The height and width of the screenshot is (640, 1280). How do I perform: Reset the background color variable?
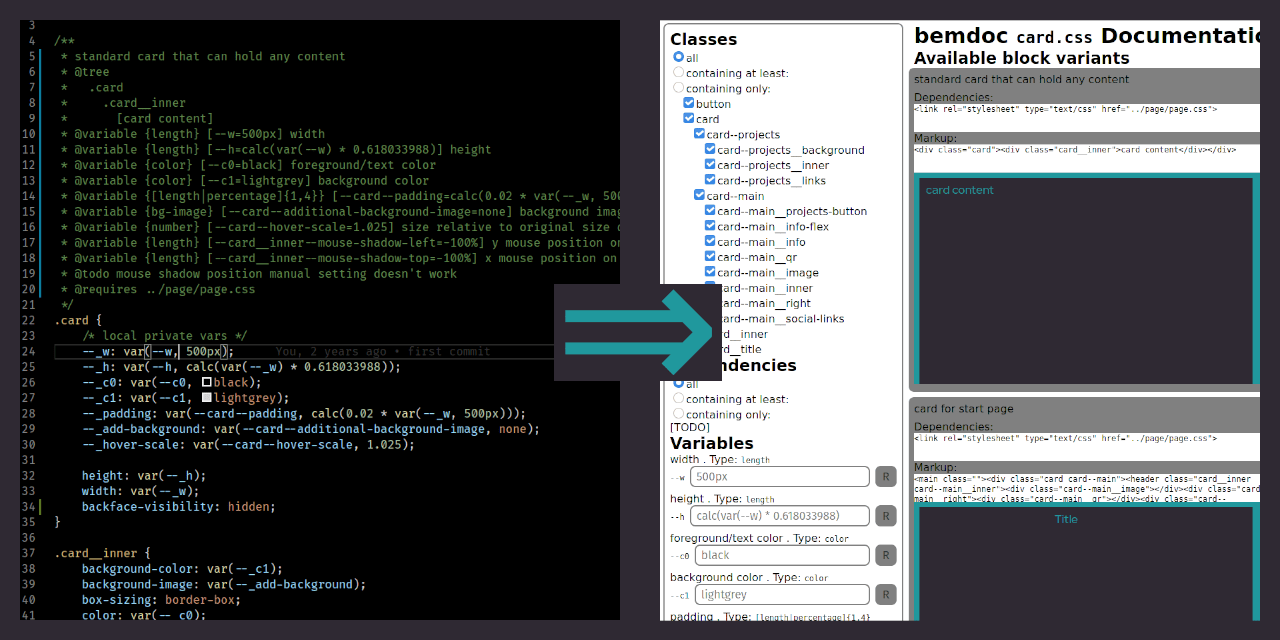(885, 593)
